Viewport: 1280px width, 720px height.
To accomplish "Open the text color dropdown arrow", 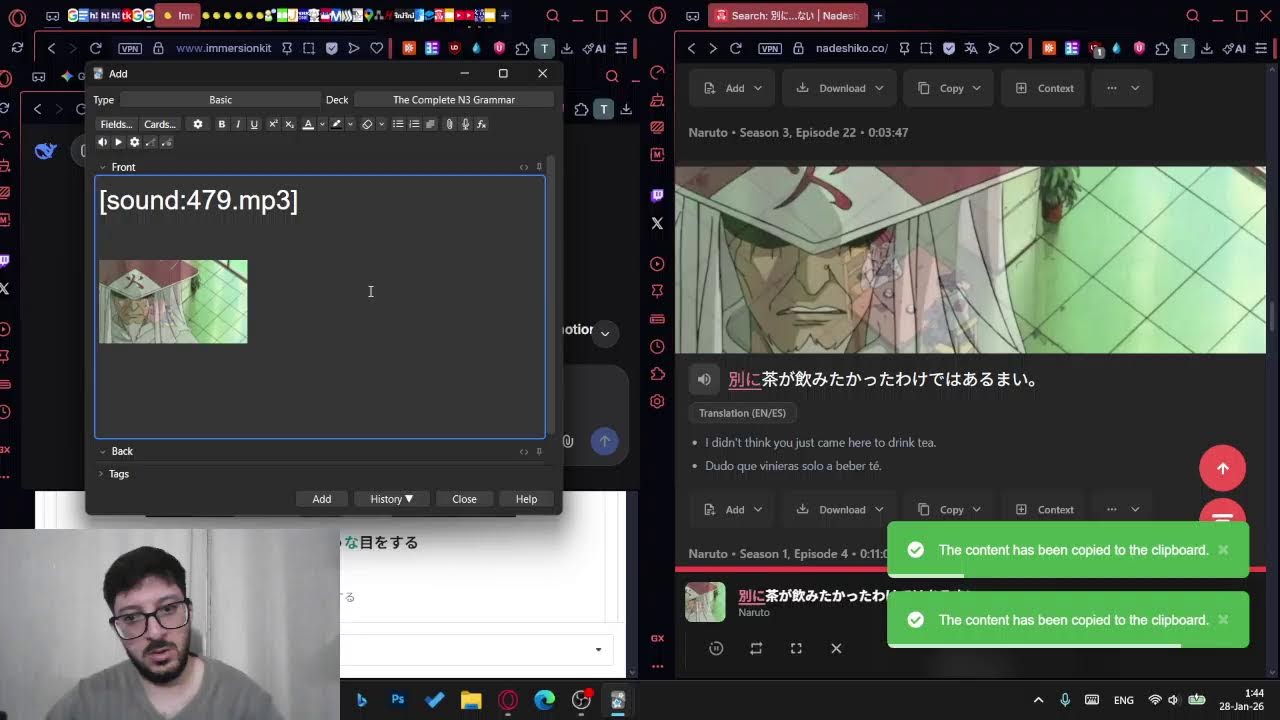I will [x=322, y=124].
